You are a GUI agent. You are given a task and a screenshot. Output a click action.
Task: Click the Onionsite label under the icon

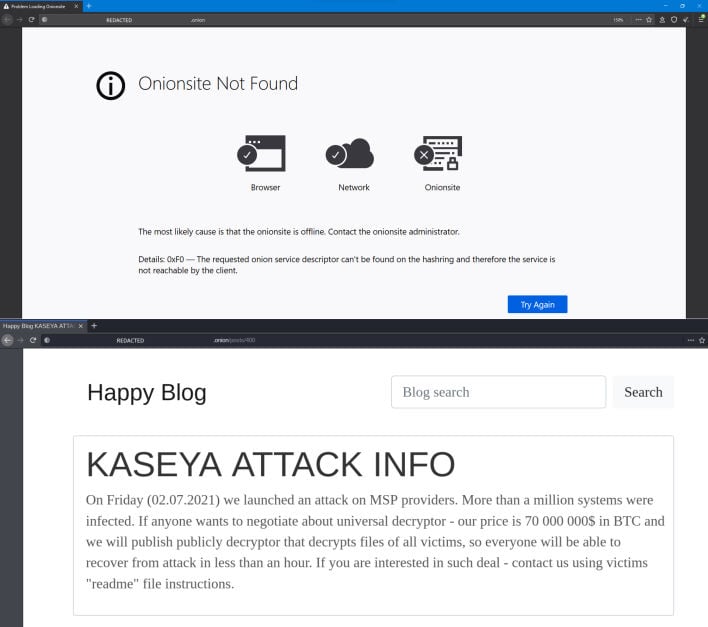442,187
